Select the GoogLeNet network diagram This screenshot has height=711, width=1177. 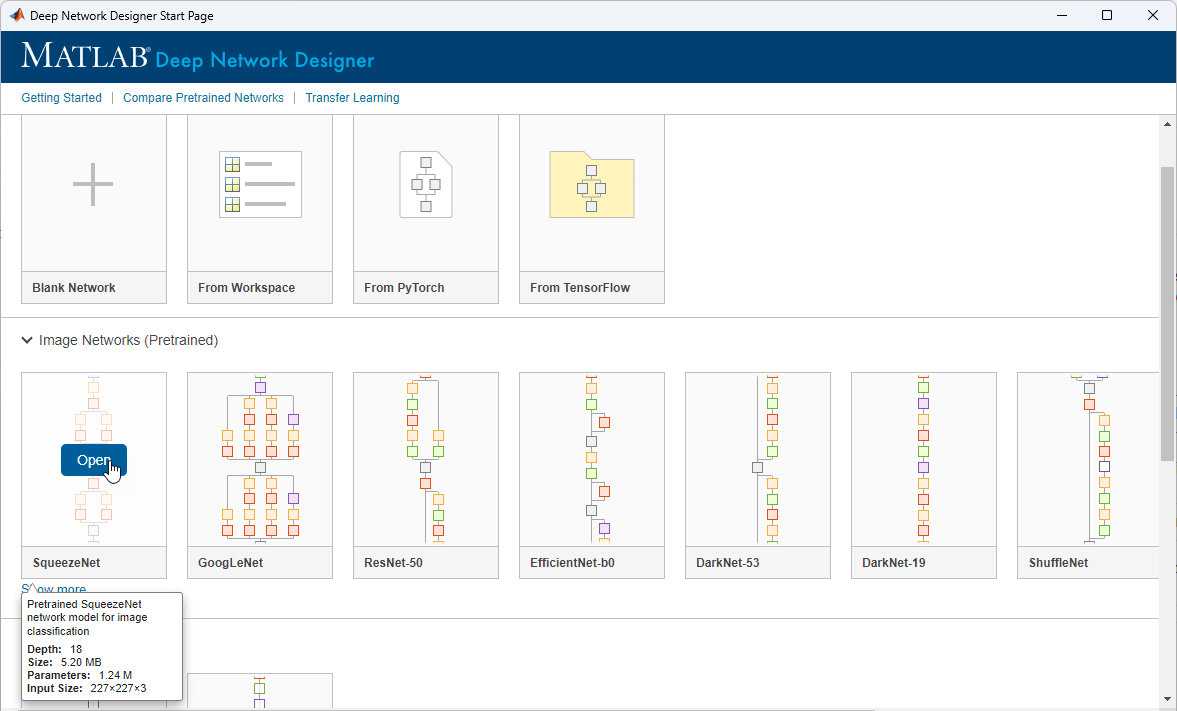tap(260, 459)
